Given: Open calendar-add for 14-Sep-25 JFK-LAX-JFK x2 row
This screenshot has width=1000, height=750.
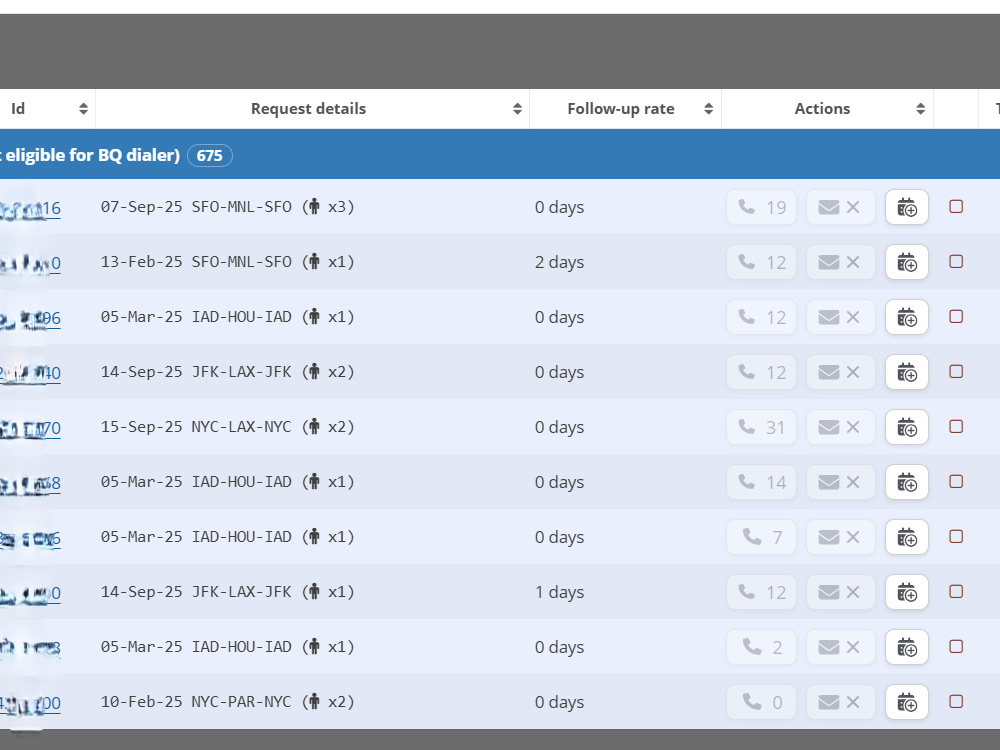Looking at the screenshot, I should [x=907, y=372].
